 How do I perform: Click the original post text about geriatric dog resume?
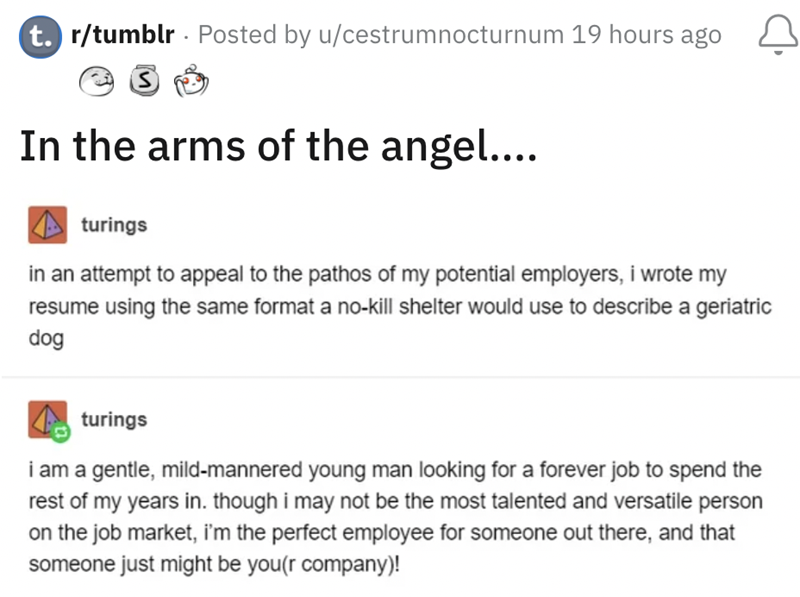pyautogui.click(x=400, y=306)
